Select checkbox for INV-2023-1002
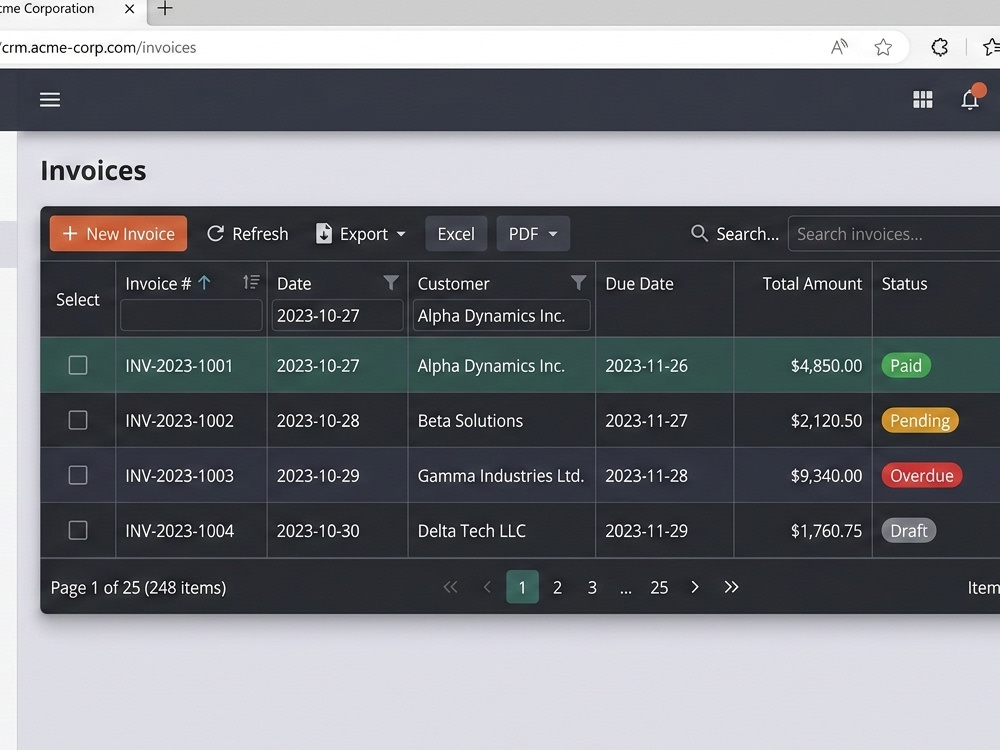The width and height of the screenshot is (1000, 750). tap(78, 420)
